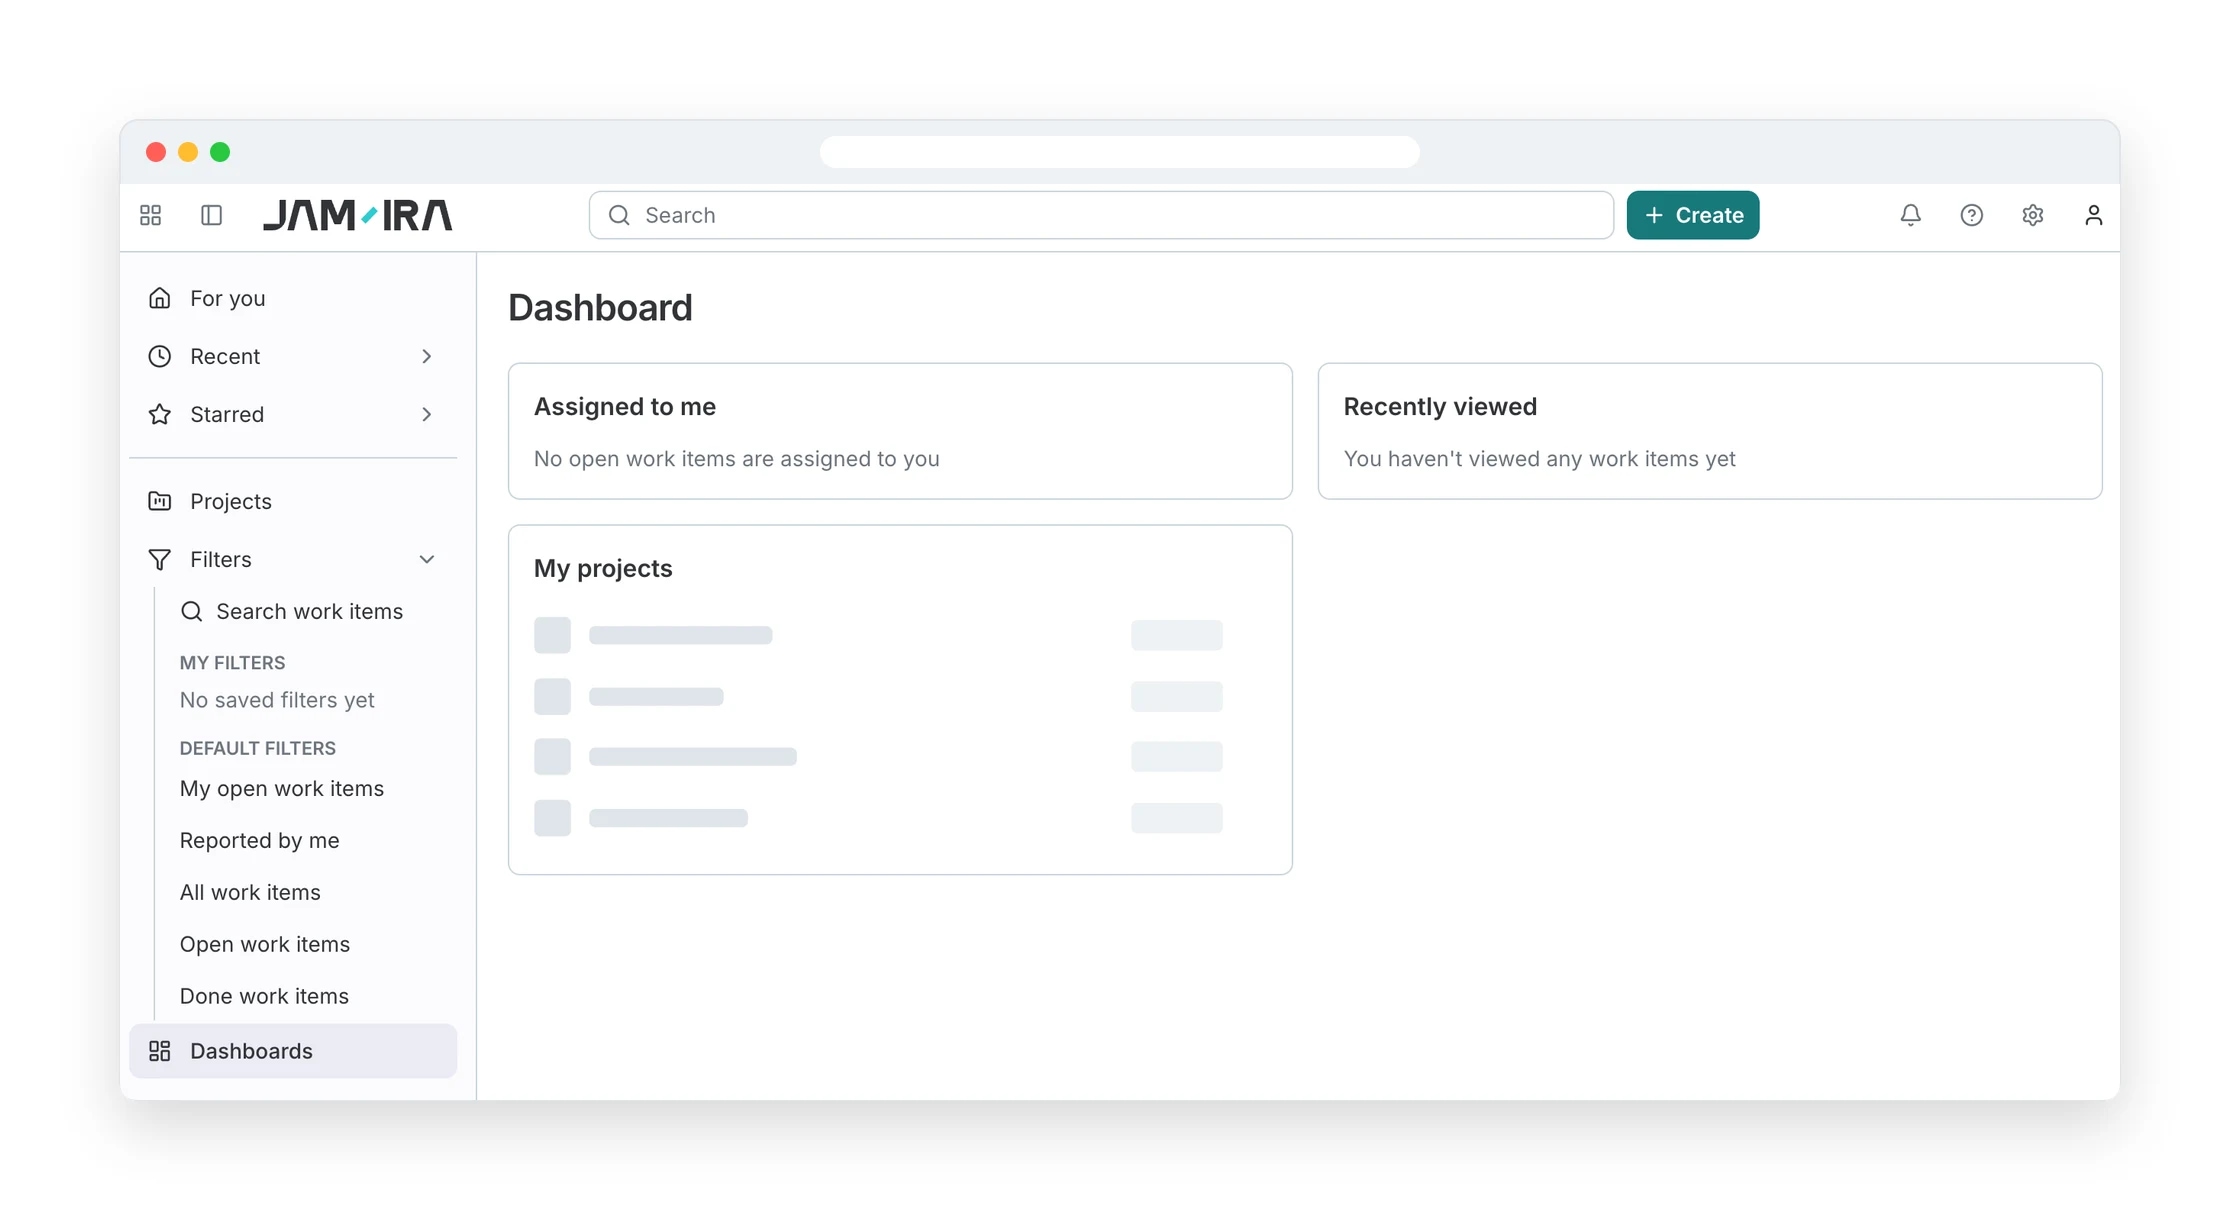Click into the top Search field
Viewport: 2240px width, 1220px height.
(1101, 215)
